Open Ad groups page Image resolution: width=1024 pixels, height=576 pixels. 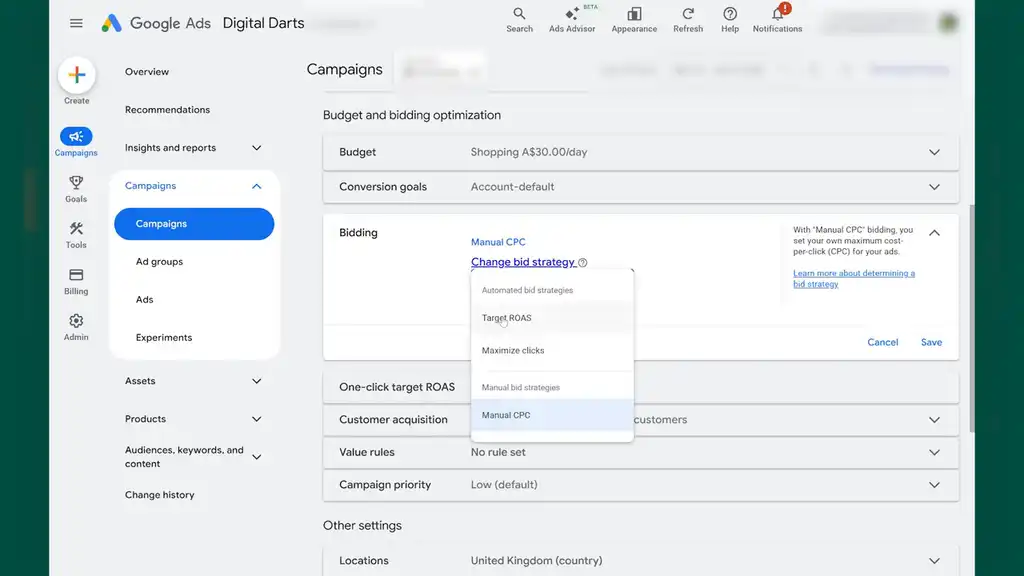click(x=159, y=262)
